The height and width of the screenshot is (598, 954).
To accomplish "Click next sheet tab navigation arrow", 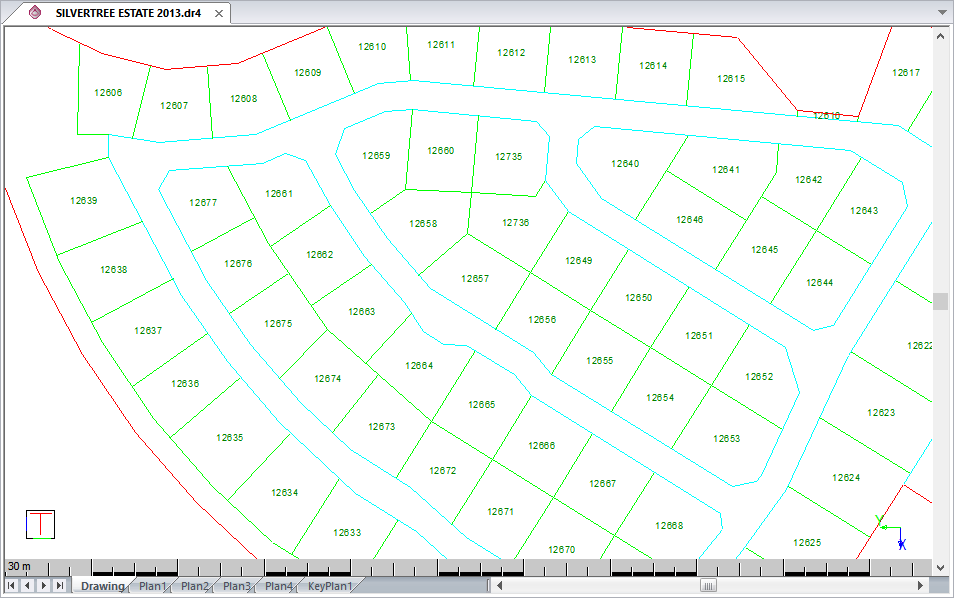I will 44,585.
